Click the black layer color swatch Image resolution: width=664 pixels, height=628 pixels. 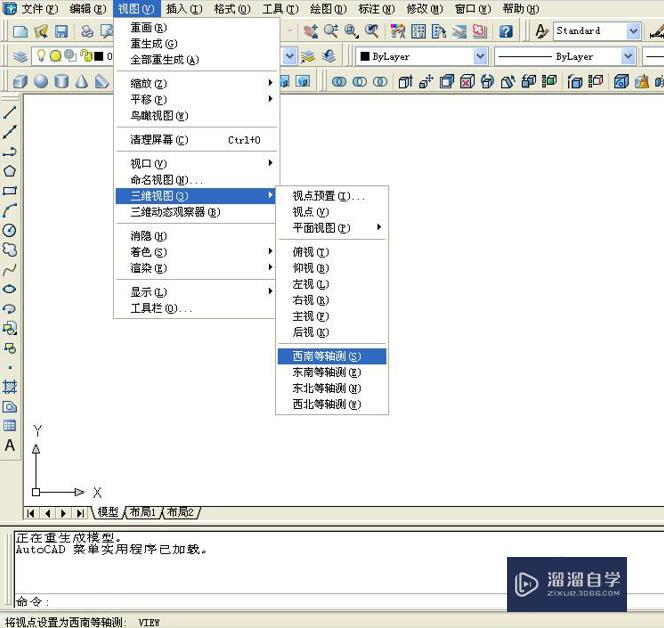tap(98, 56)
